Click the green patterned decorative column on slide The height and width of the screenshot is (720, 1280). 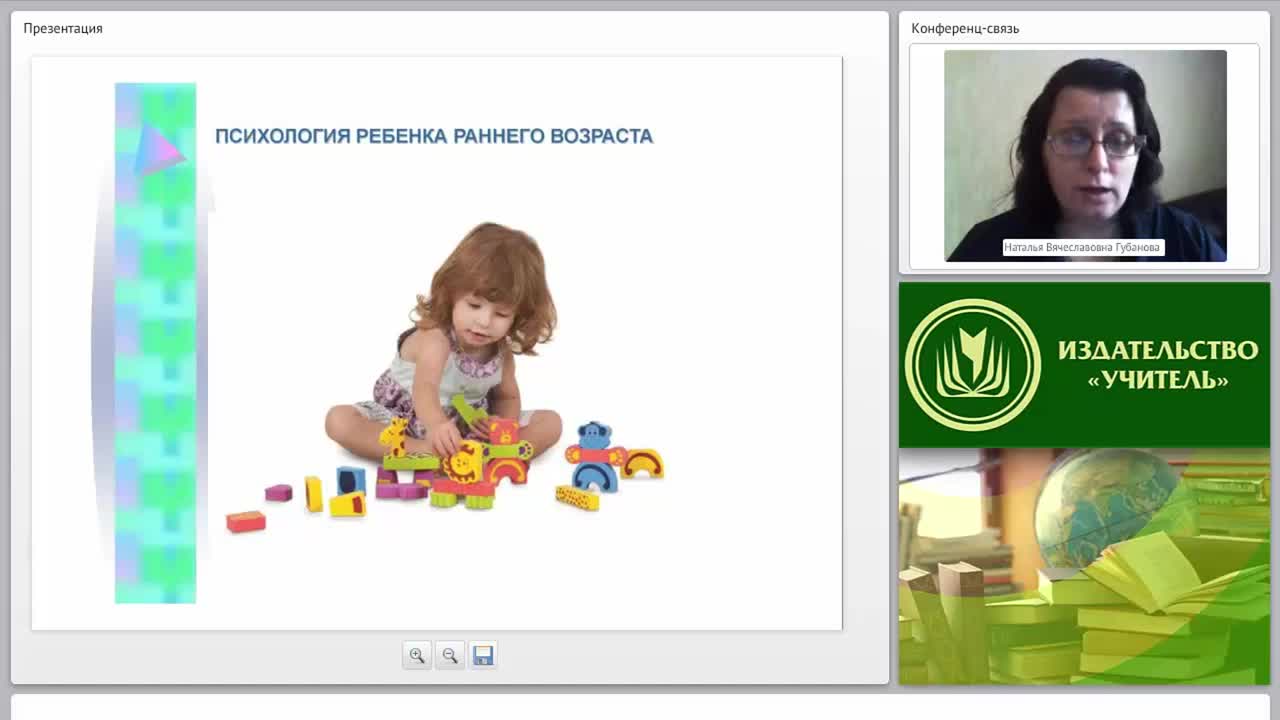(155, 343)
